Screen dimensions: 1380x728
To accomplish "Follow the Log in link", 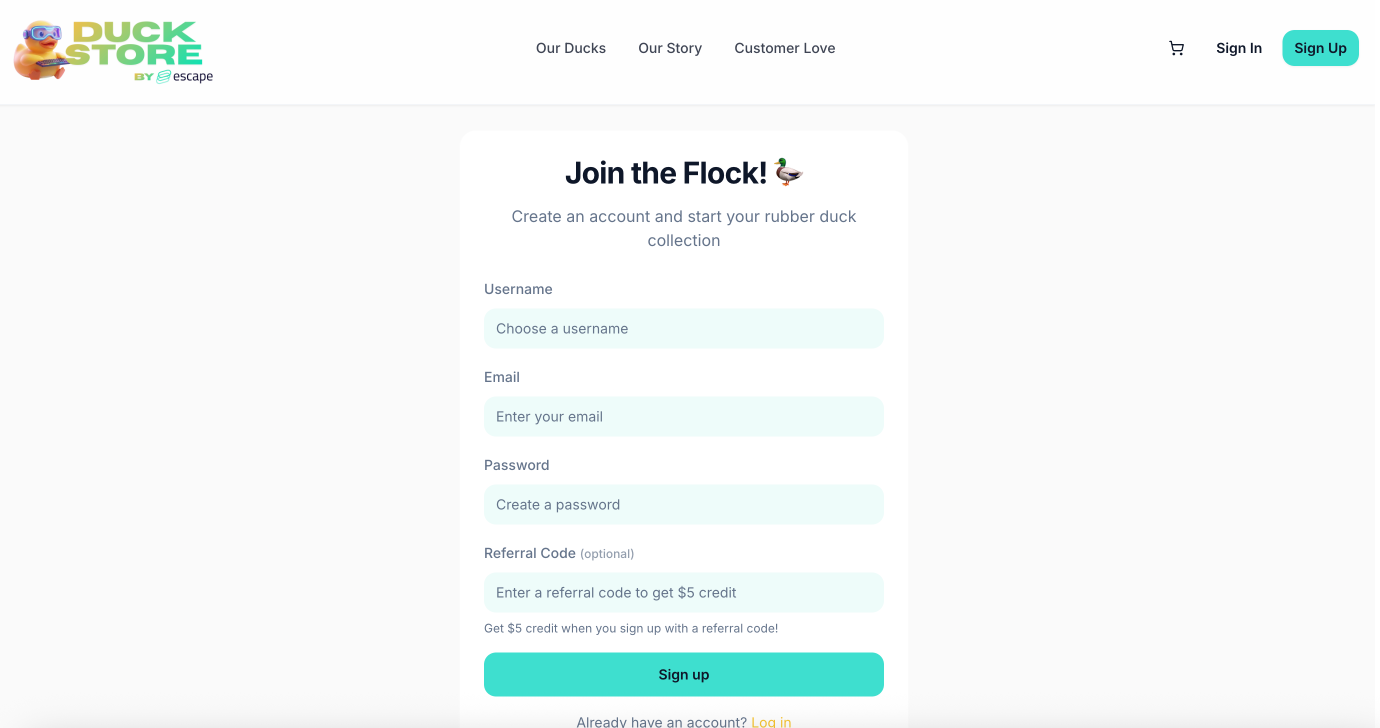I will pyautogui.click(x=771, y=721).
